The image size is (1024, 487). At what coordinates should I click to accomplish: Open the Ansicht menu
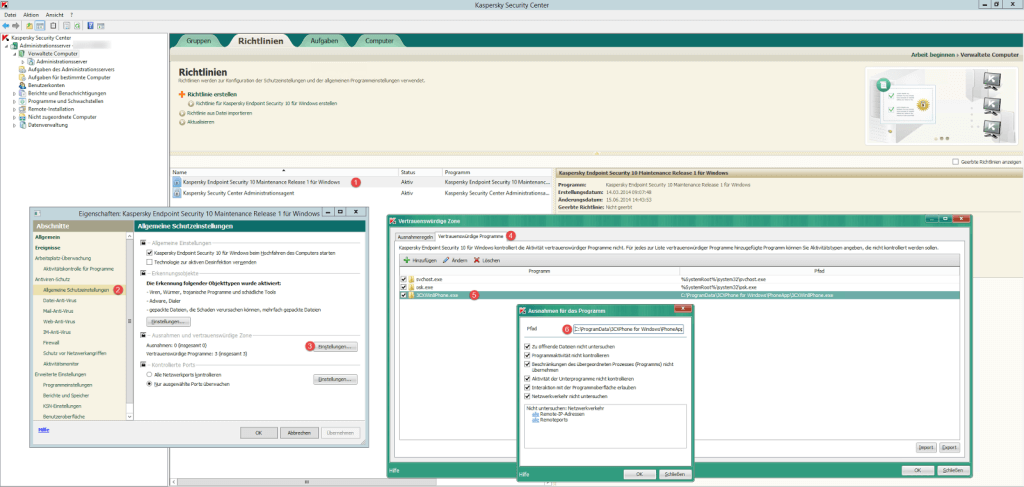[x=54, y=14]
